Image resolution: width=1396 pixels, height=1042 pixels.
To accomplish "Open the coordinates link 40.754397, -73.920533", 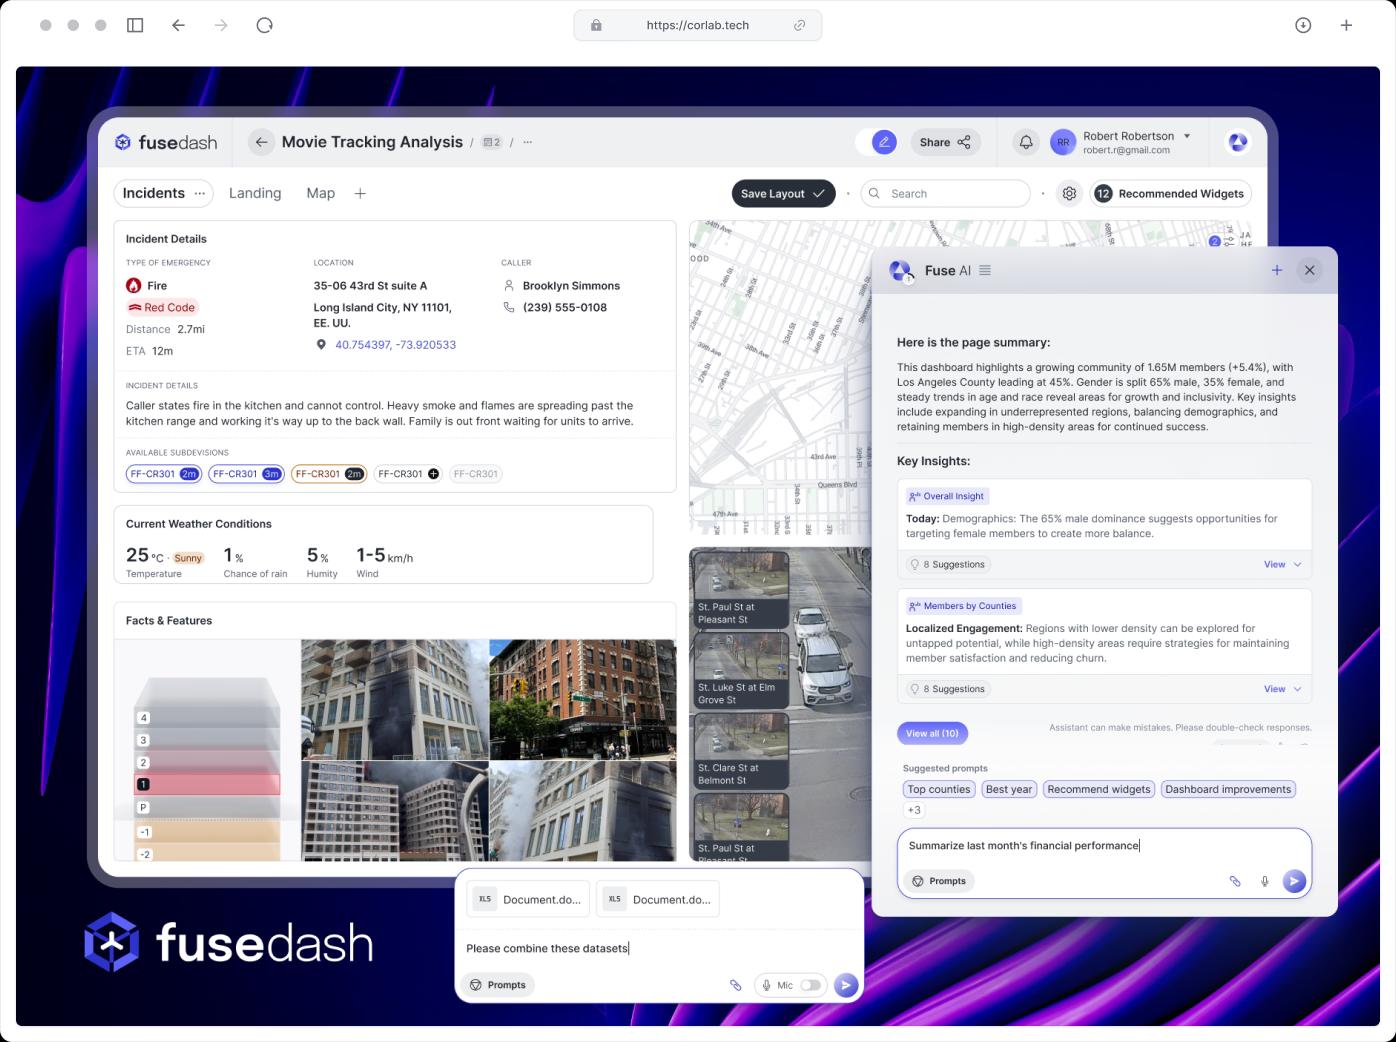I will tap(395, 345).
